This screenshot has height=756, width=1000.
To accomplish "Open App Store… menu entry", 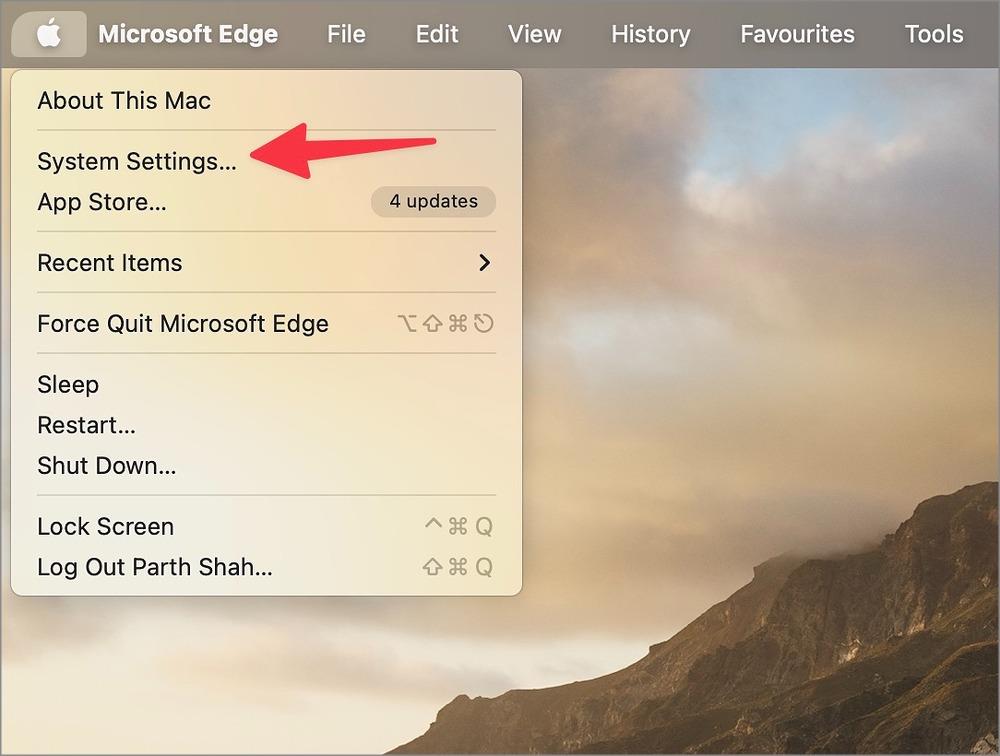I will pyautogui.click(x=267, y=202).
